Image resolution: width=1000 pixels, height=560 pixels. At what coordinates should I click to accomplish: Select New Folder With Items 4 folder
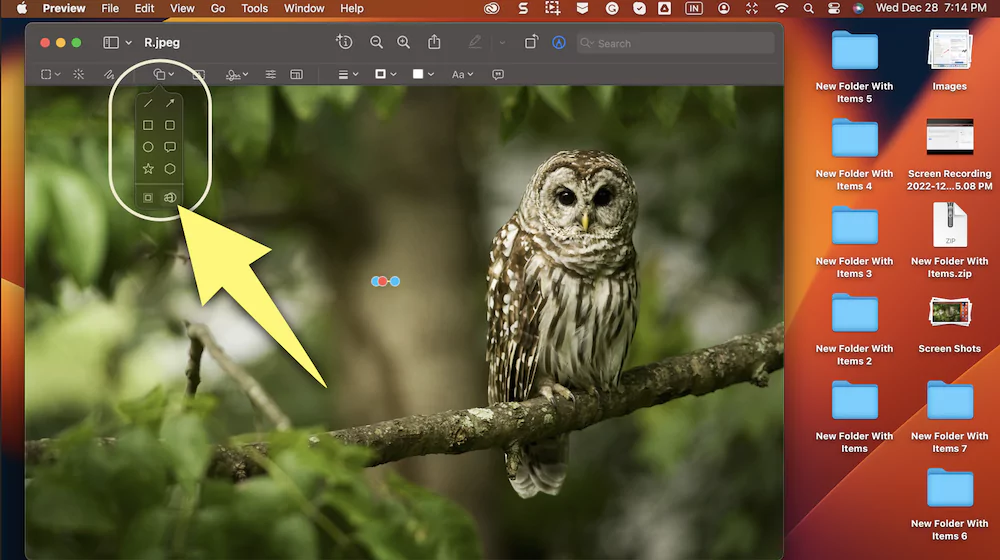(x=854, y=154)
